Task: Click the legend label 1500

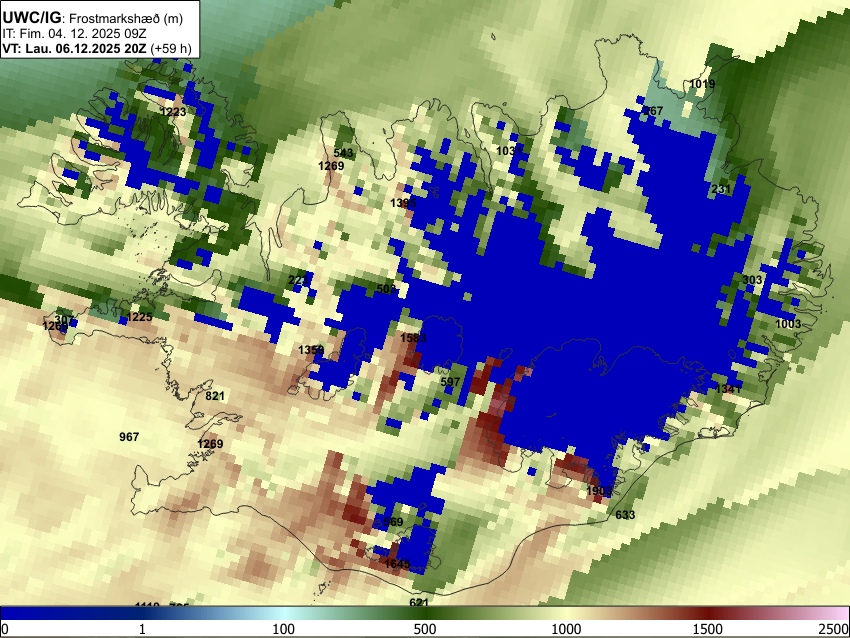Action: (x=708, y=629)
